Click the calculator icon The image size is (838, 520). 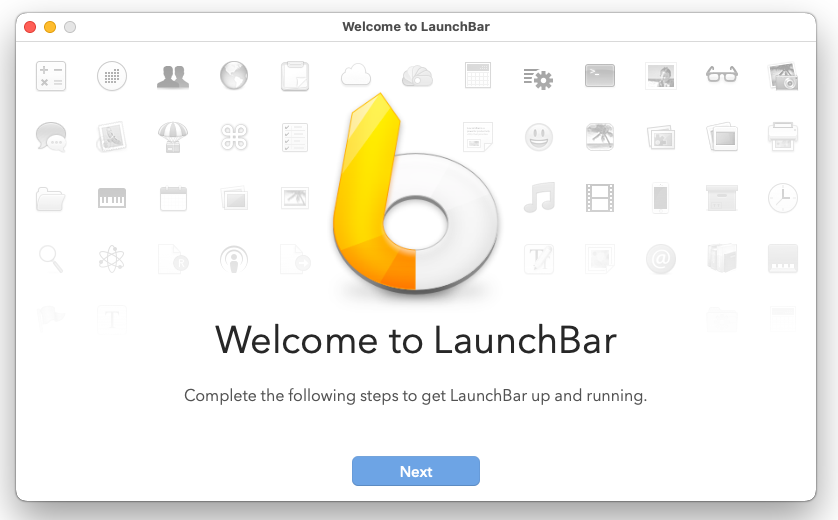pyautogui.click(x=51, y=76)
